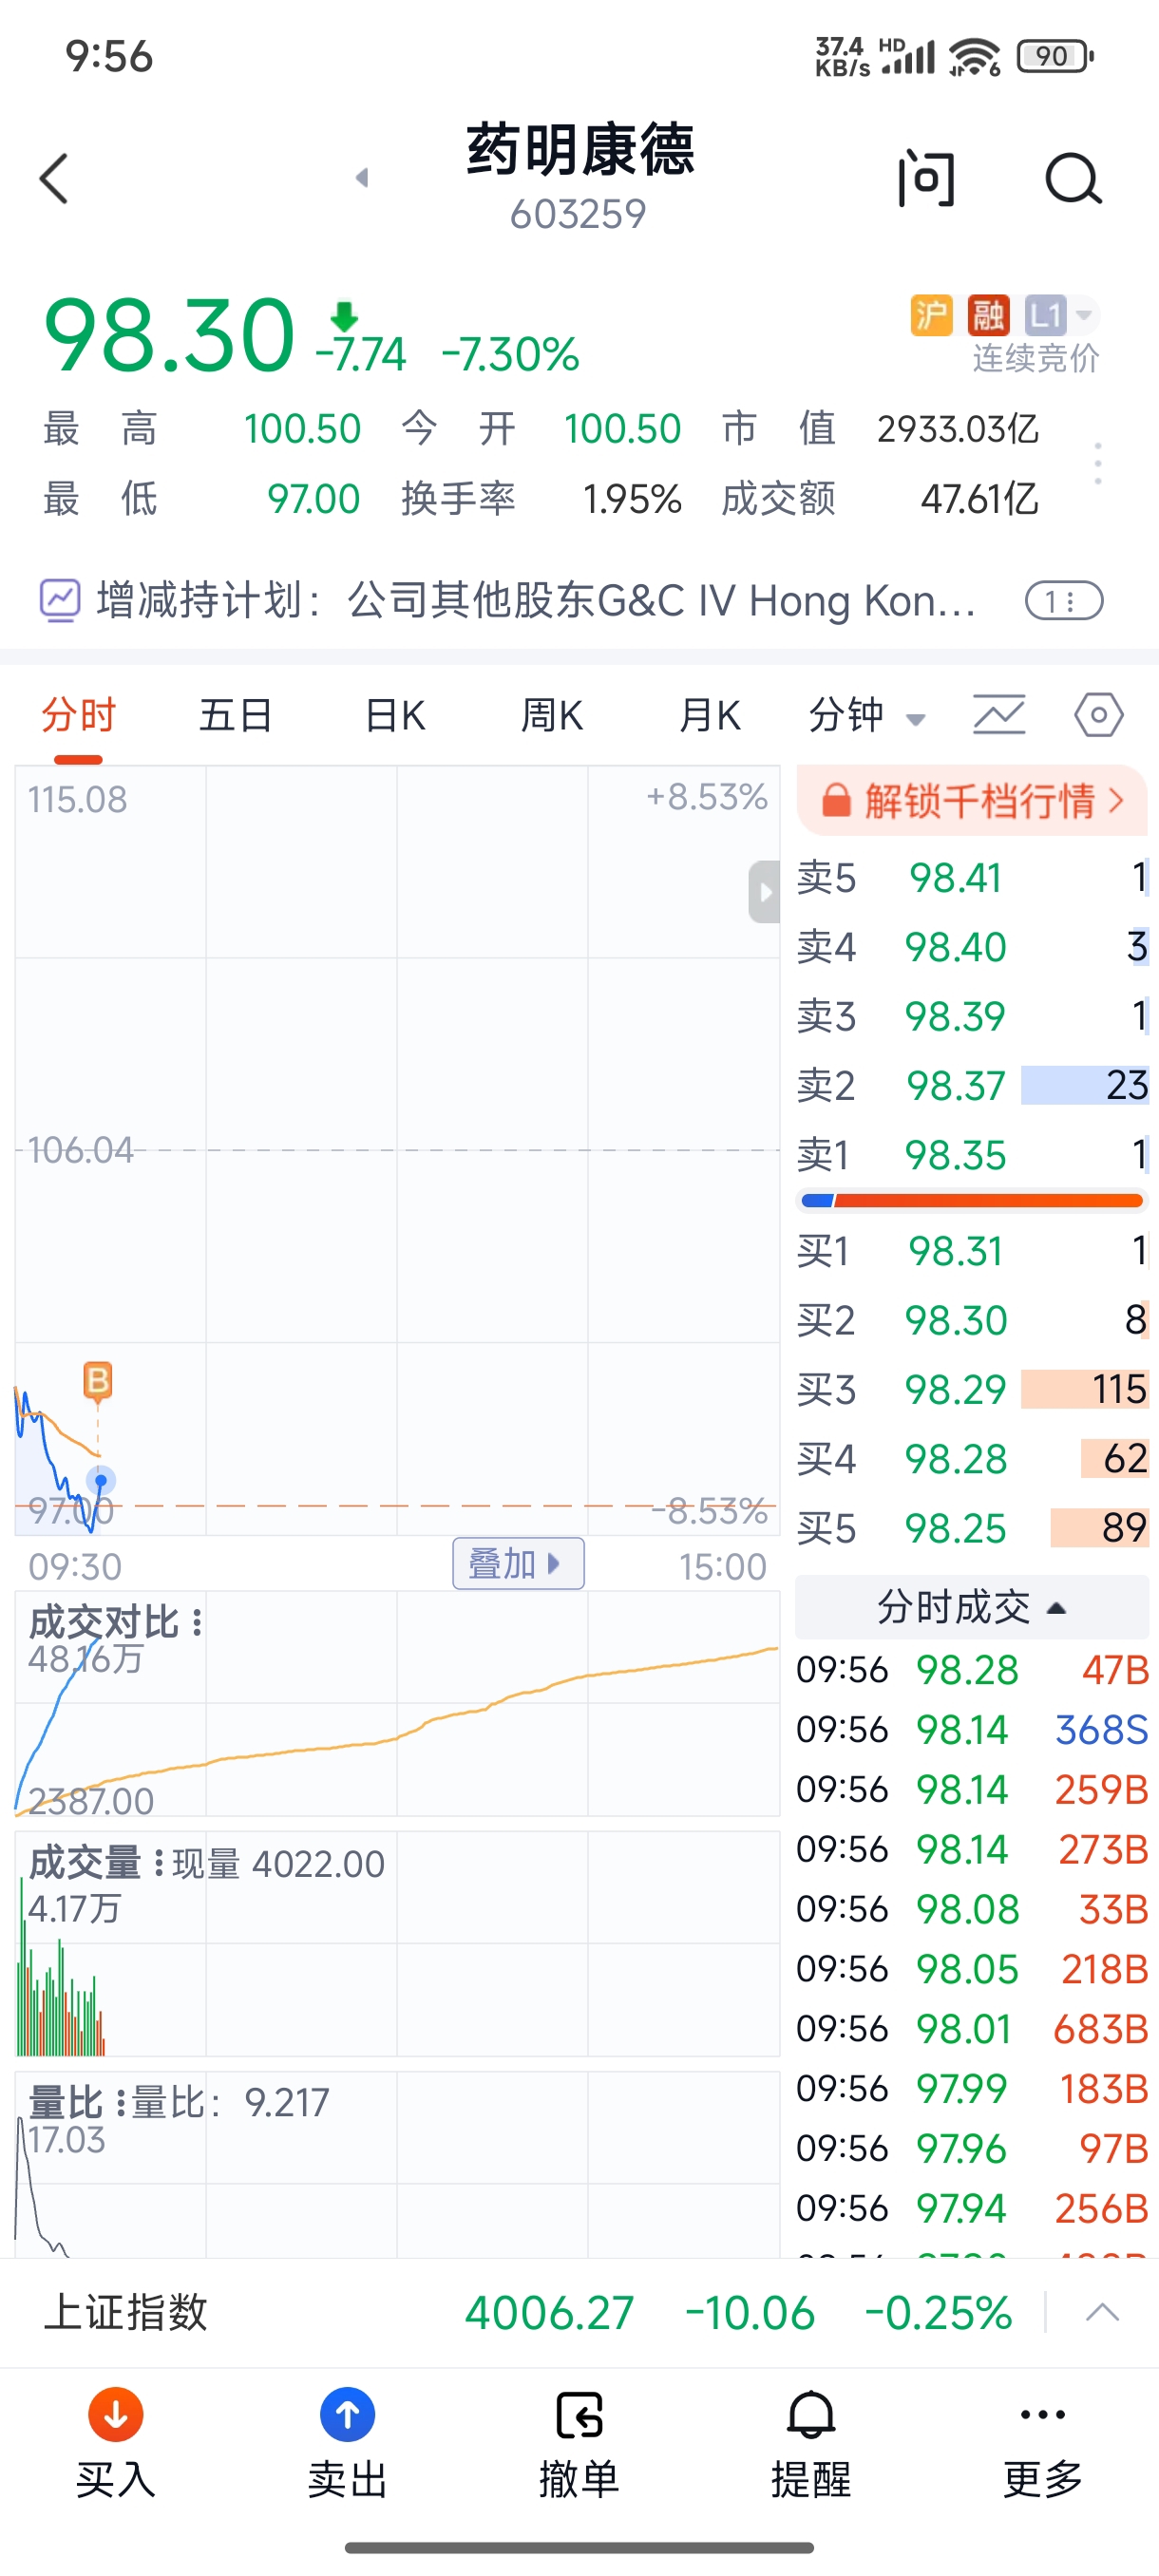The width and height of the screenshot is (1159, 2576).
Task: Tap the 买入 buy button
Action: tap(116, 2445)
